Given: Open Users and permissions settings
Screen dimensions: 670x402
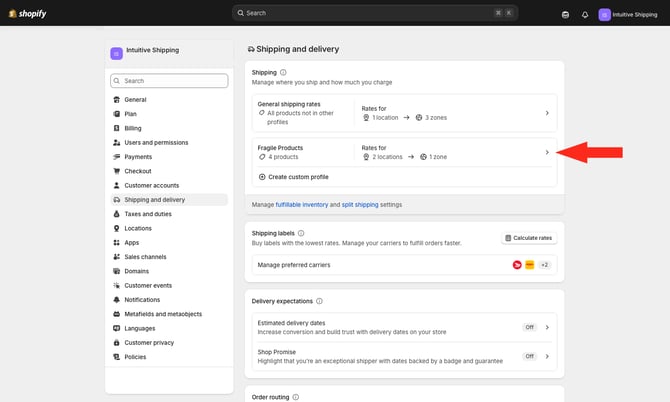Looking at the screenshot, I should 156,142.
